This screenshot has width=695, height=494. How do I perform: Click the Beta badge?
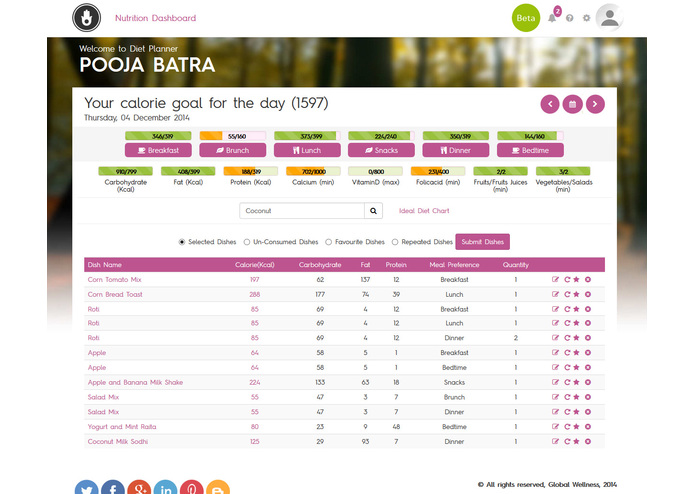(526, 18)
